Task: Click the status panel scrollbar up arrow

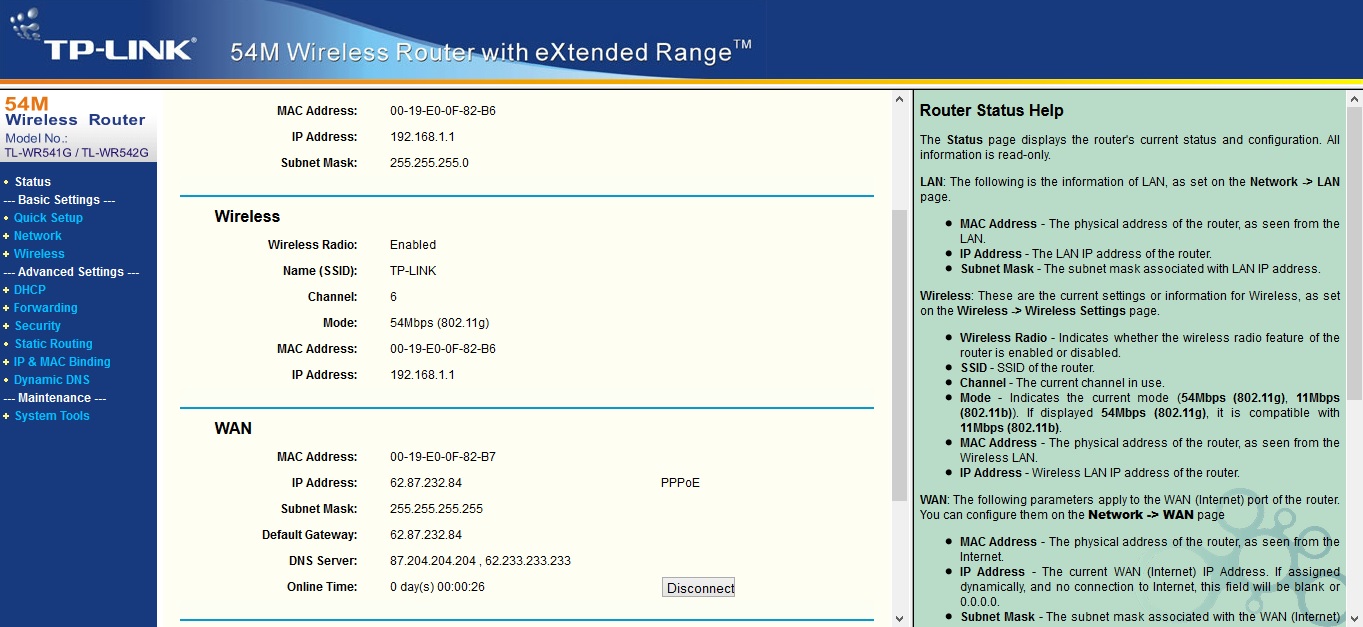Action: click(899, 99)
